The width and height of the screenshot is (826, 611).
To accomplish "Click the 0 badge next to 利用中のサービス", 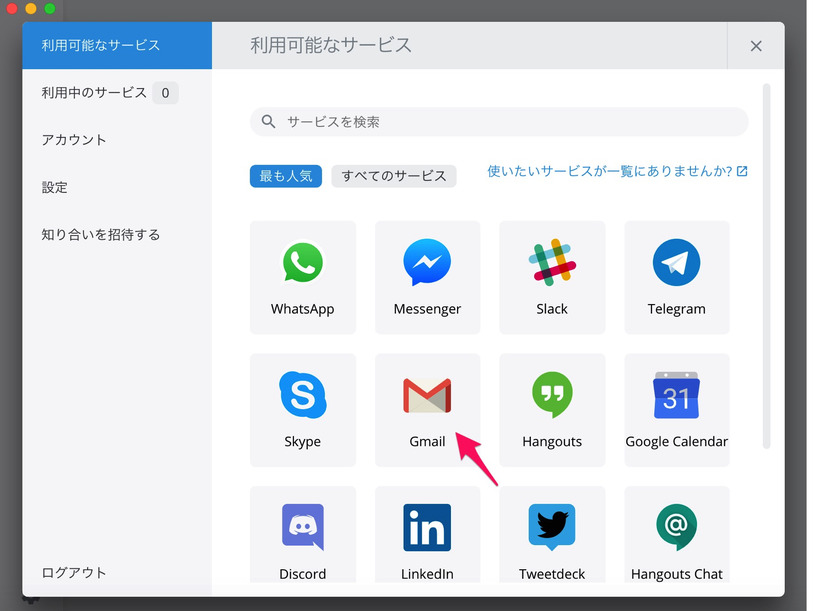I will coord(165,93).
